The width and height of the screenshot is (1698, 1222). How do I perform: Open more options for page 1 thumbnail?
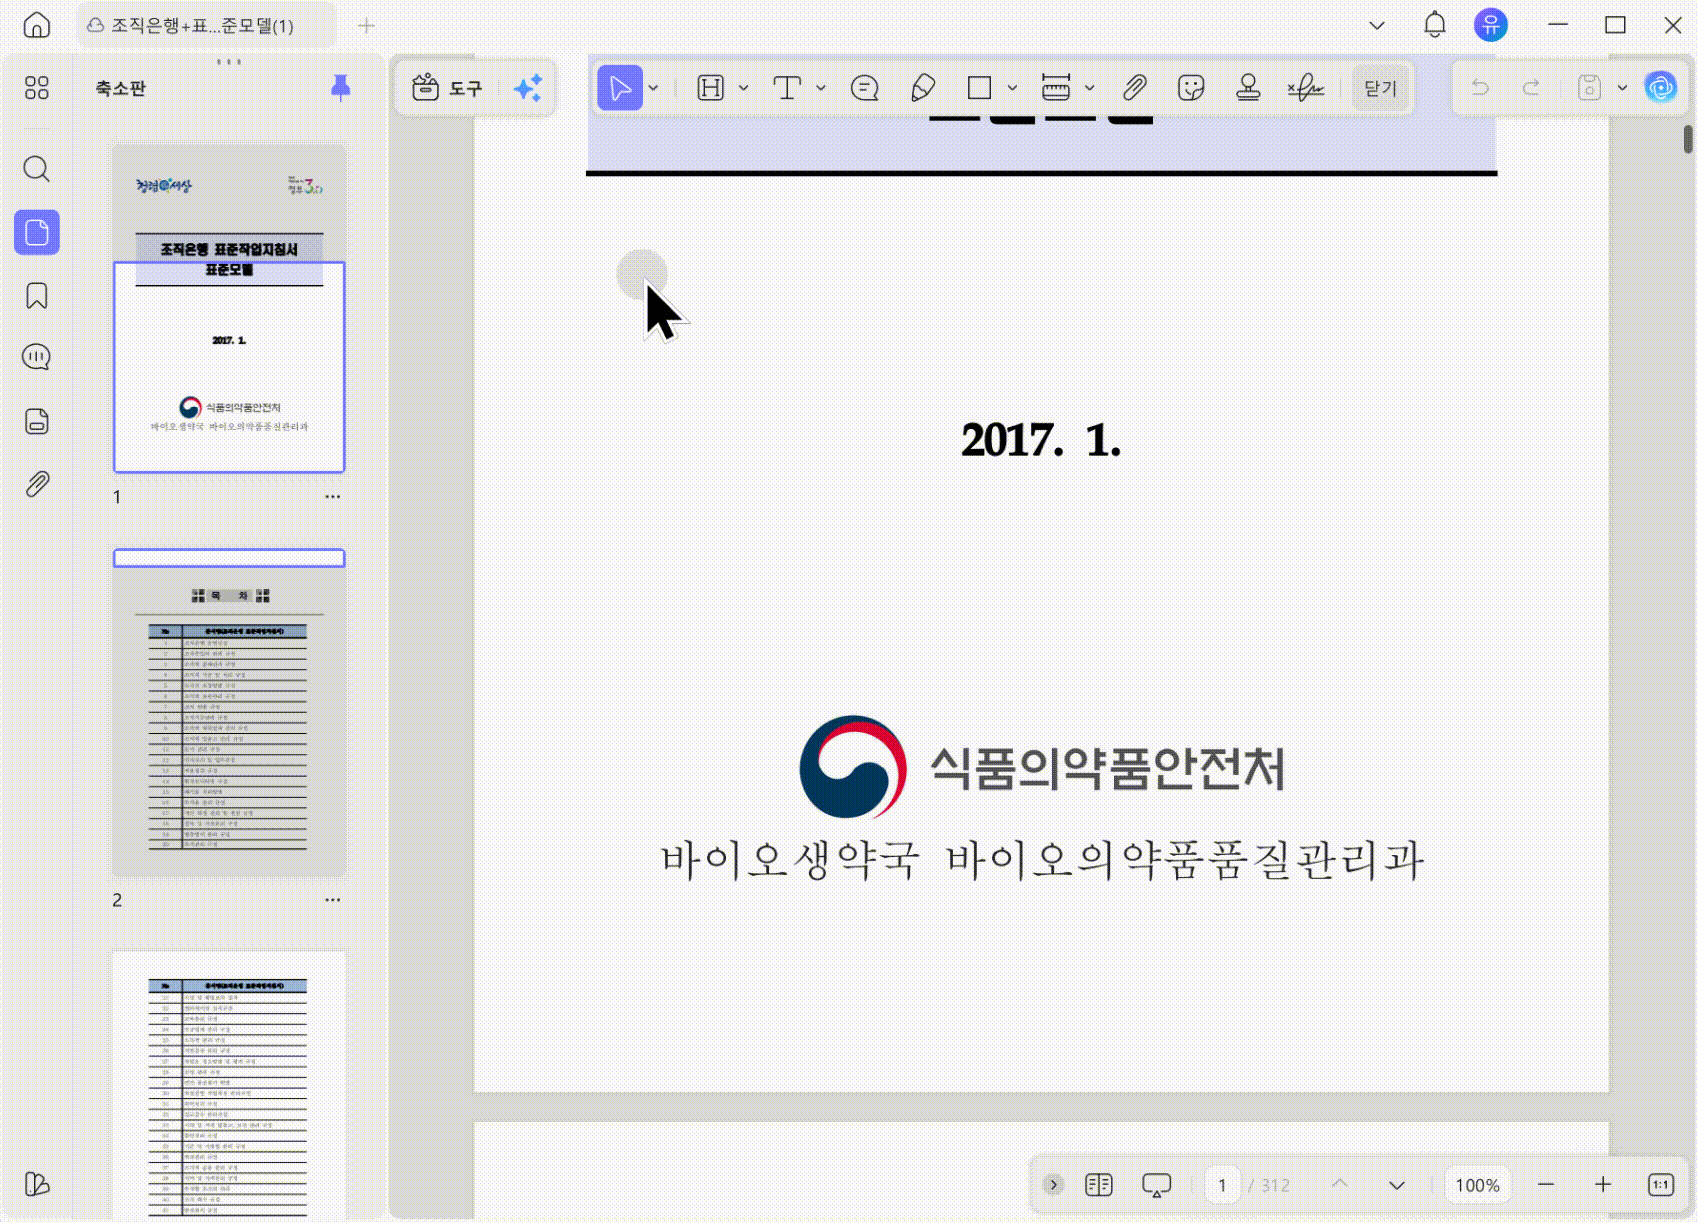333,497
